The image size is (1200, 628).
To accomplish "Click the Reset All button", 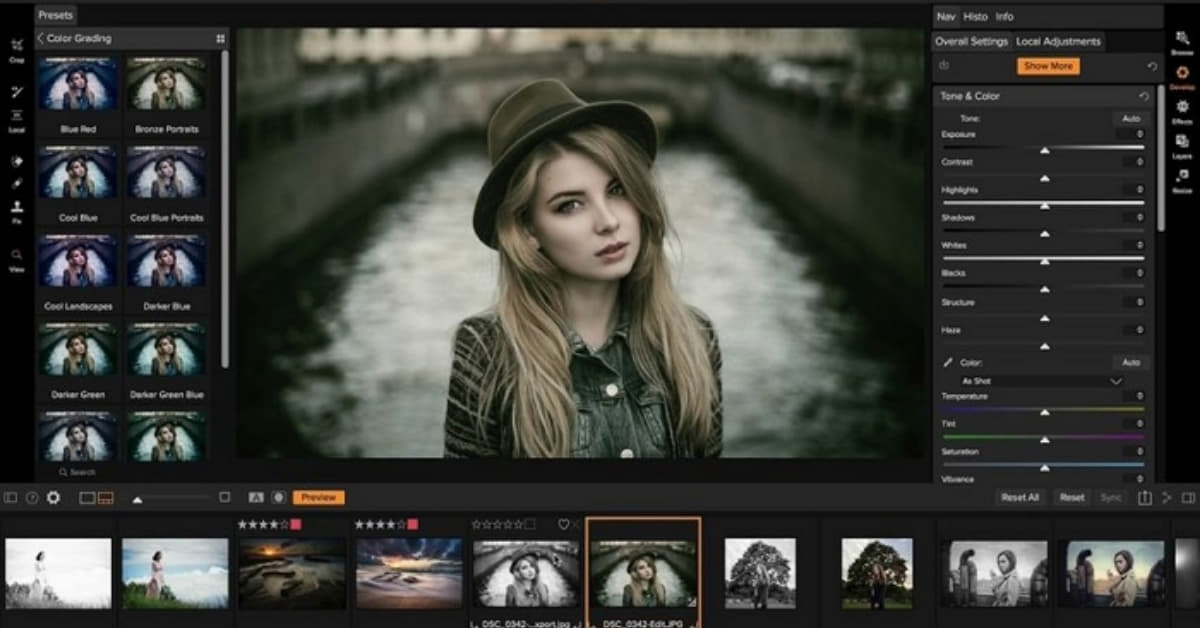I will coord(1020,497).
